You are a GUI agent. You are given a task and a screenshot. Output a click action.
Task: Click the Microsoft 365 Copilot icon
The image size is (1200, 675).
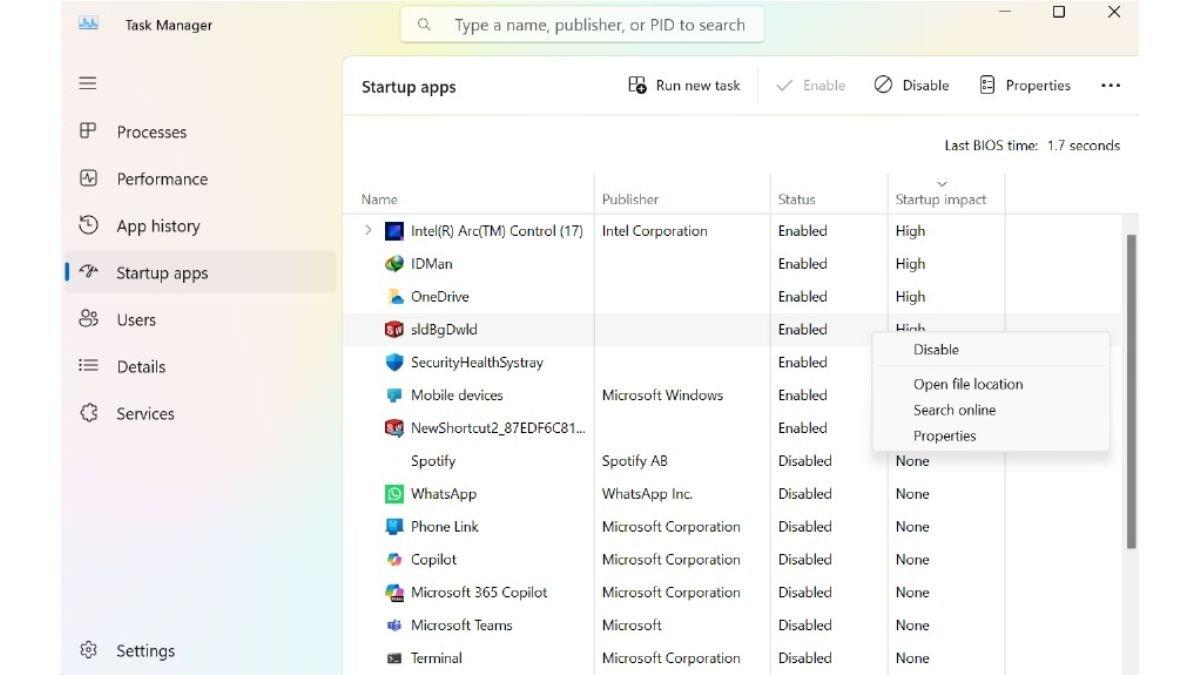click(x=394, y=592)
